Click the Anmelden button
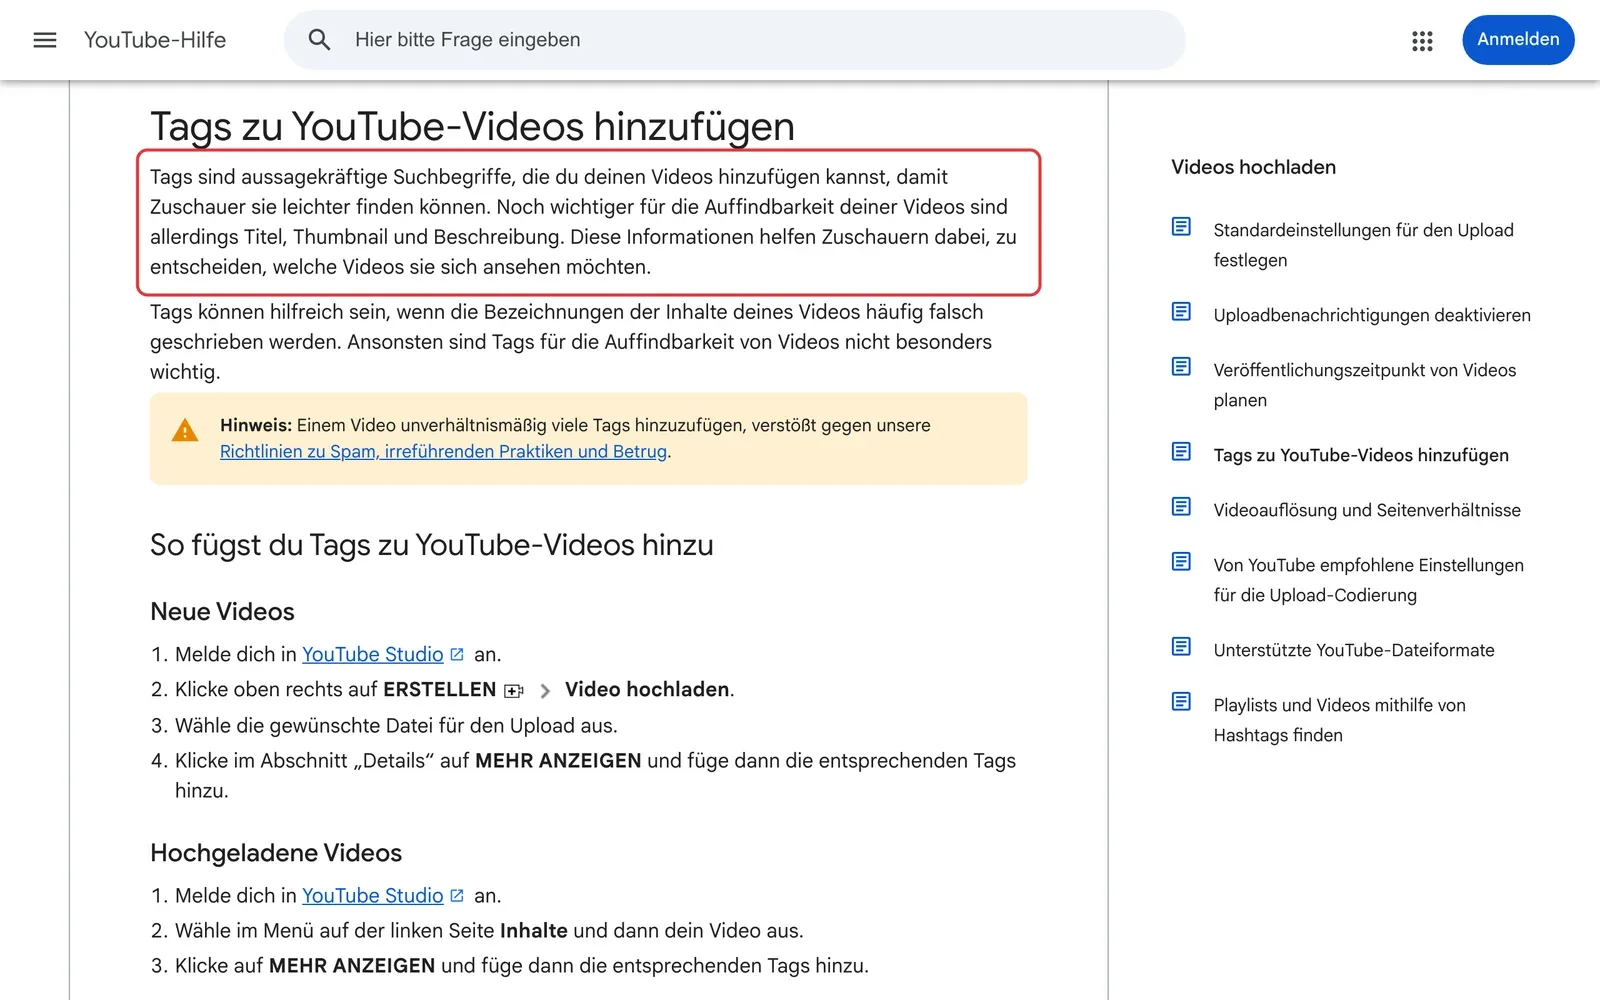This screenshot has width=1600, height=1000. (x=1518, y=40)
